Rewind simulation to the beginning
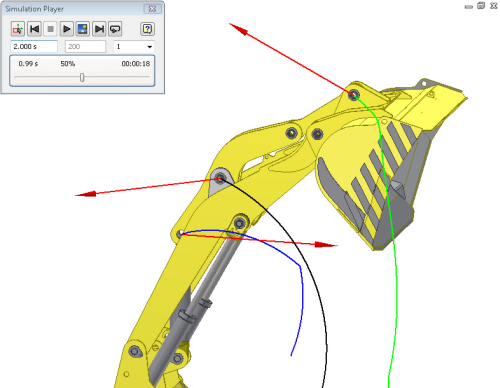Image resolution: width=500 pixels, height=388 pixels. pyautogui.click(x=34, y=29)
